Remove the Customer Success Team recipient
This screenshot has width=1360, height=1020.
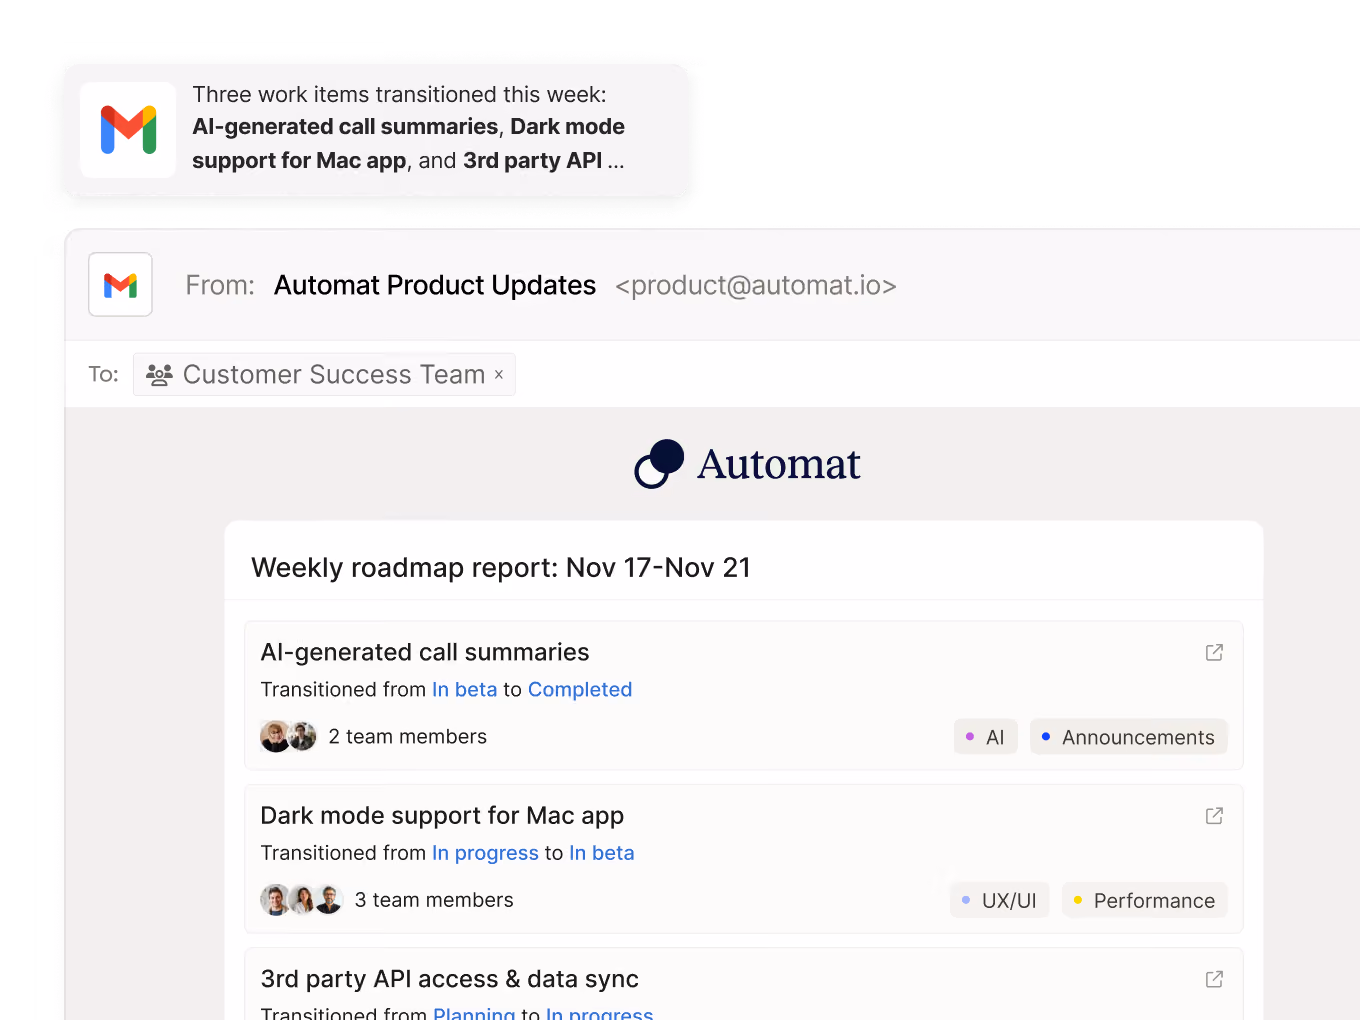coord(499,375)
